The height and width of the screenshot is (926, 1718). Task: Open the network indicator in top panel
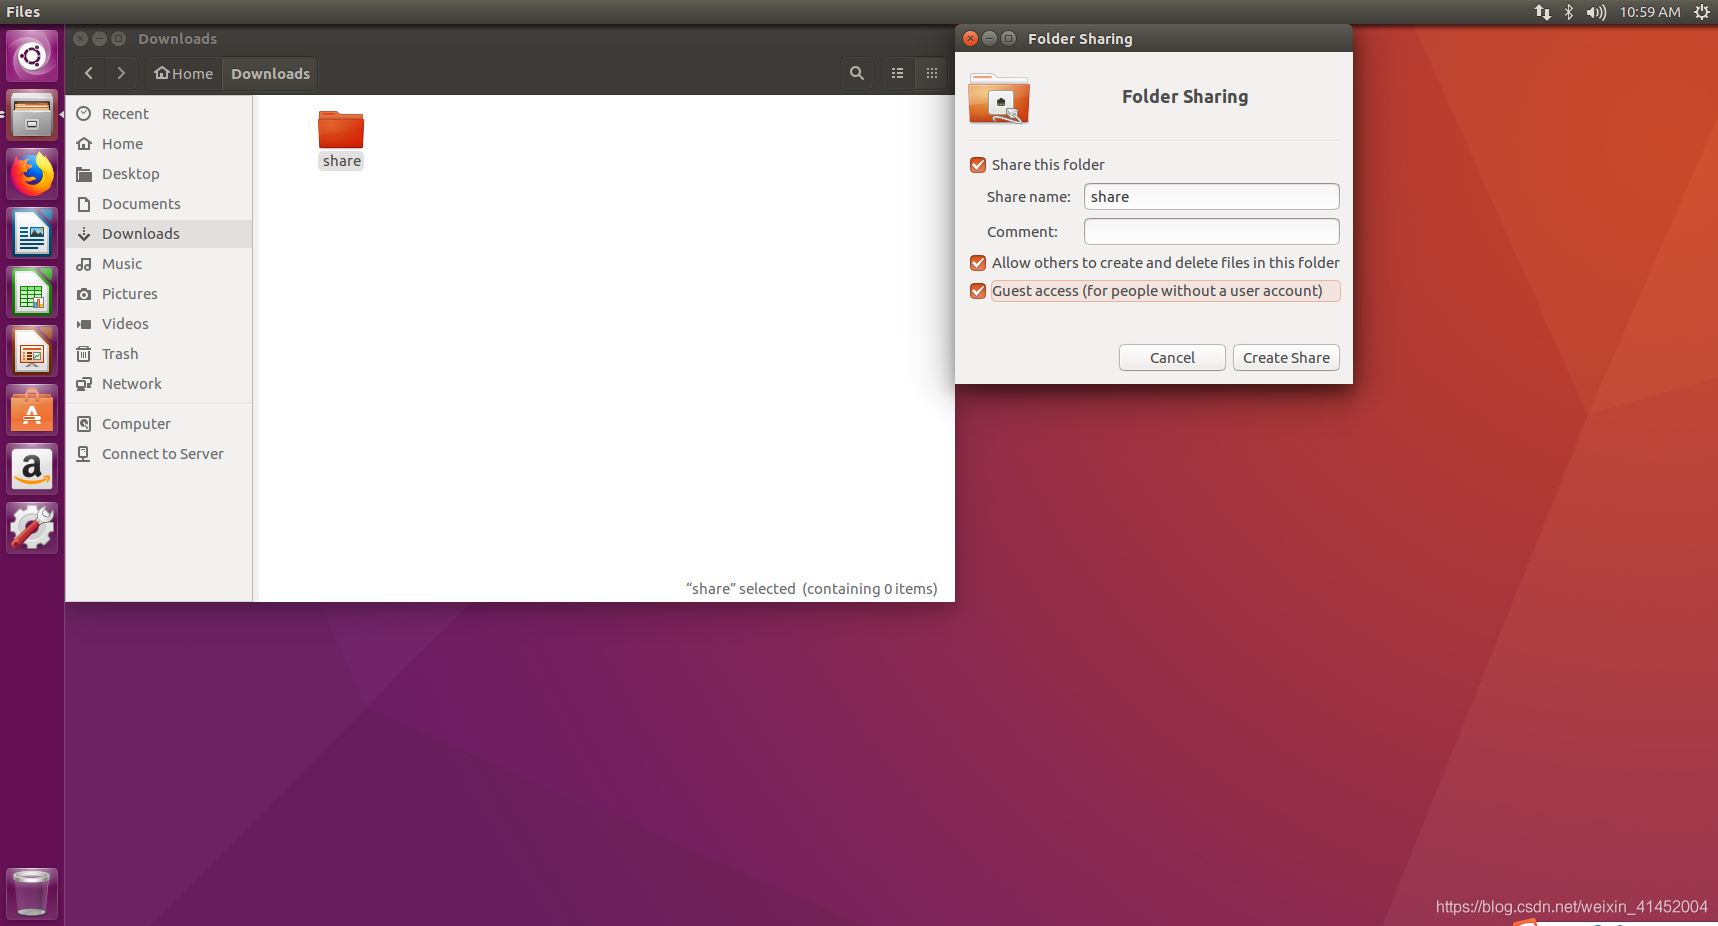pyautogui.click(x=1542, y=12)
